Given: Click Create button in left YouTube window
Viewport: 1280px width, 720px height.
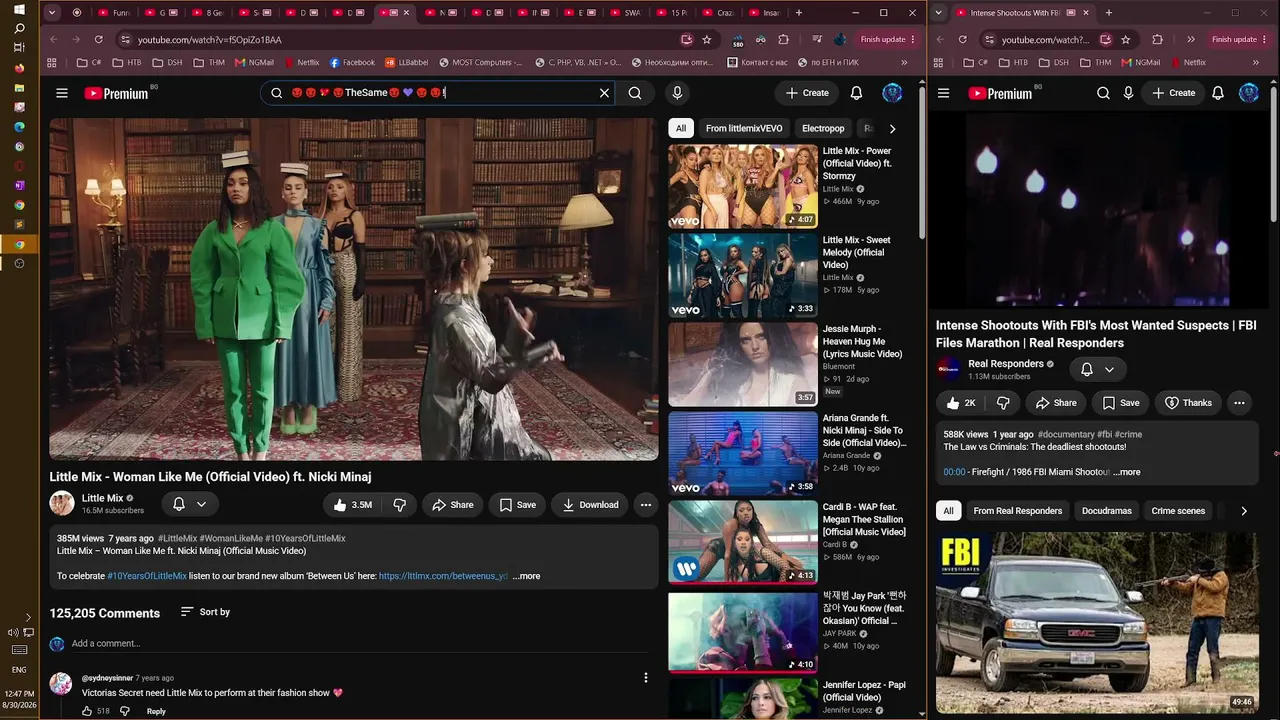Looking at the screenshot, I should pos(807,93).
